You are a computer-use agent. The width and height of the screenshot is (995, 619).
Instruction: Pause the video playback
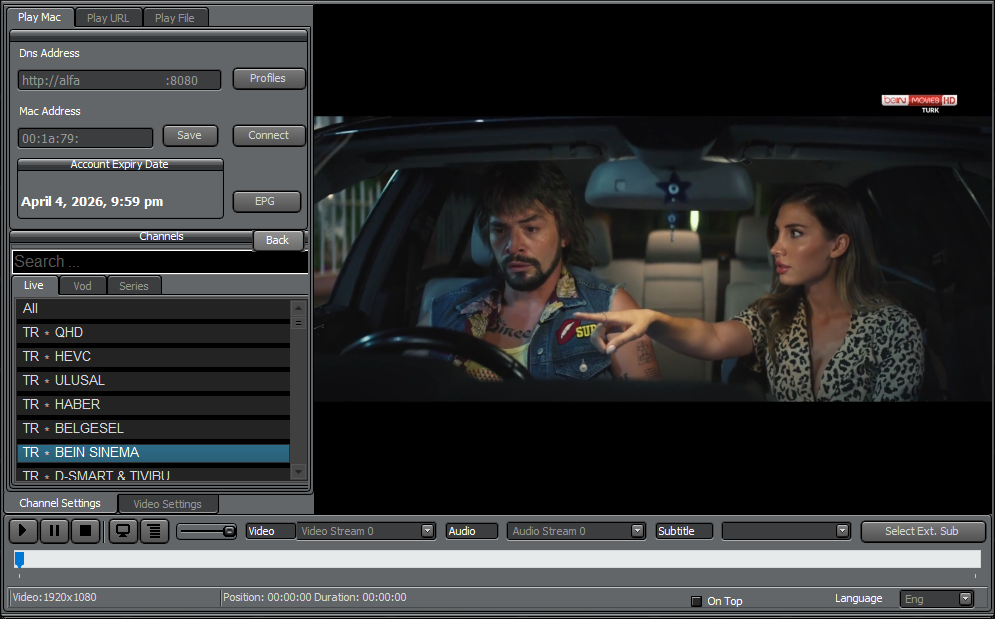coord(55,531)
